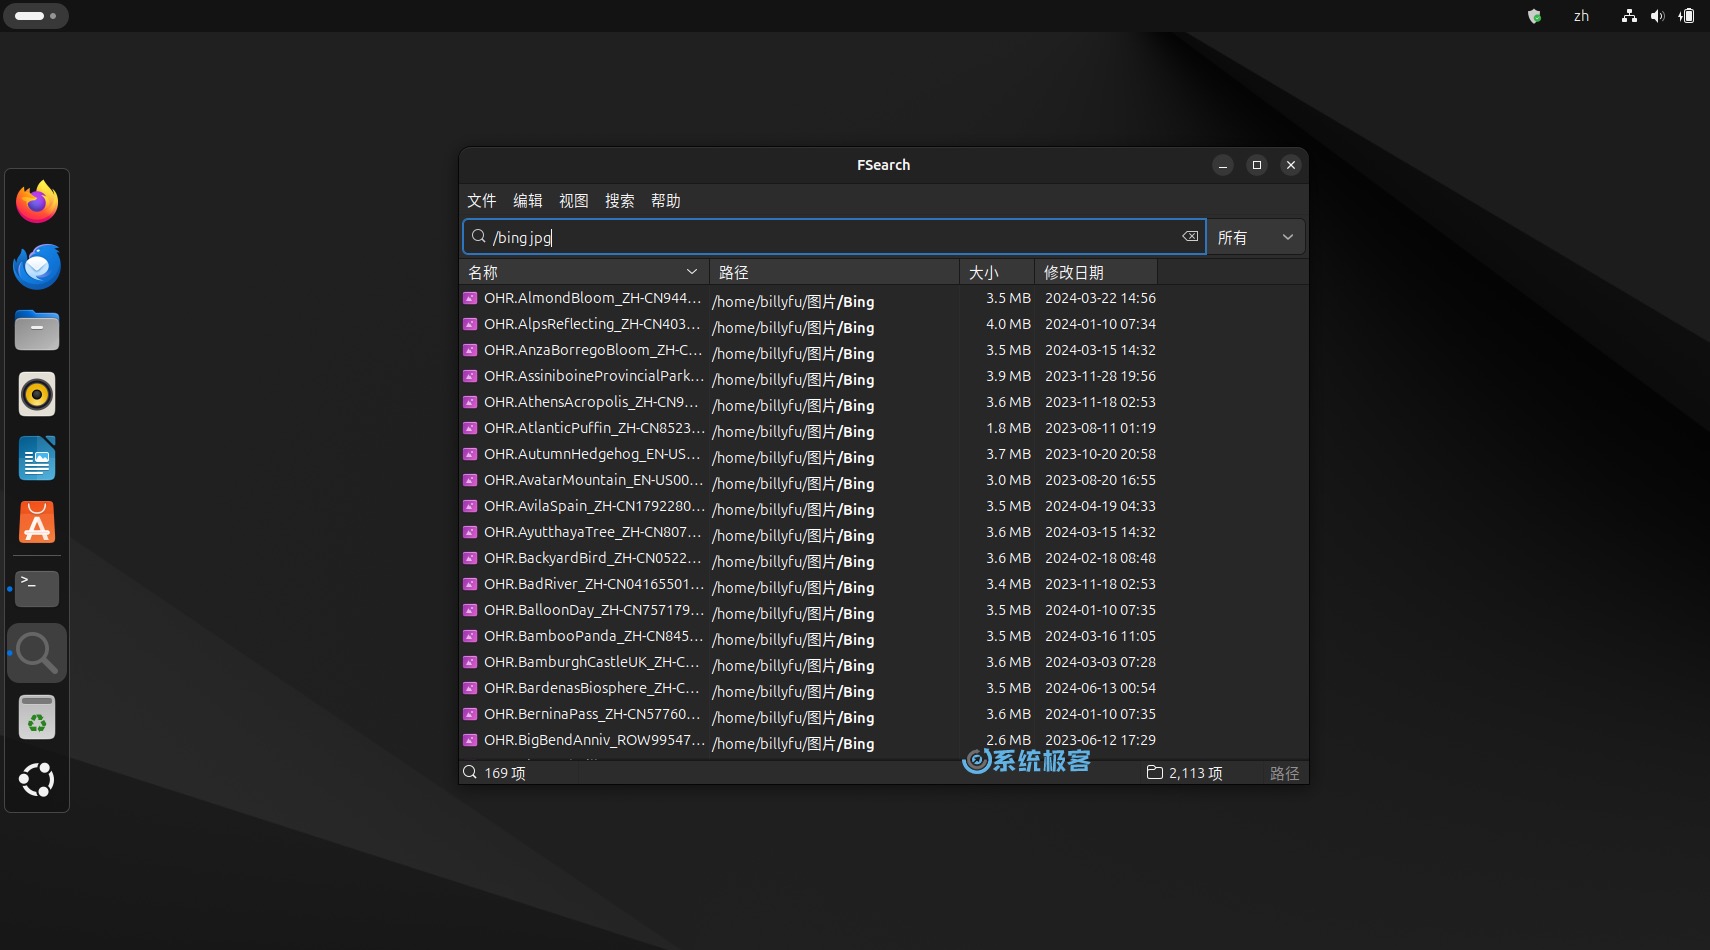Open the network status icon in the top bar
1710x950 pixels.
click(1630, 16)
